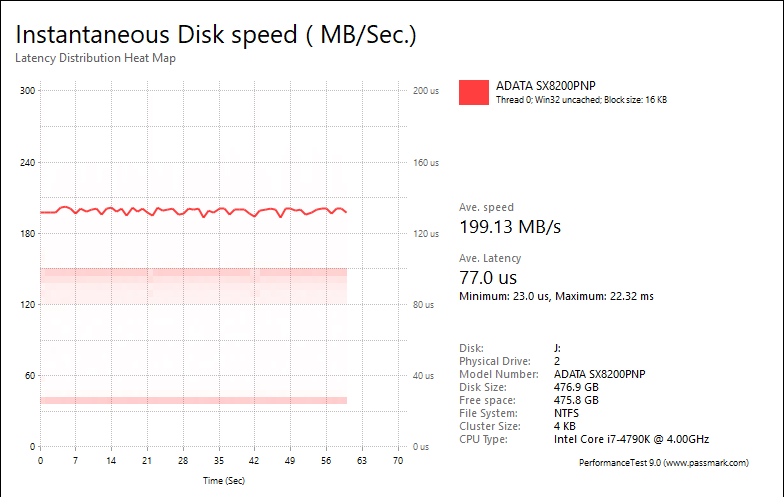Click the 300 label on the speed axis

28,91
